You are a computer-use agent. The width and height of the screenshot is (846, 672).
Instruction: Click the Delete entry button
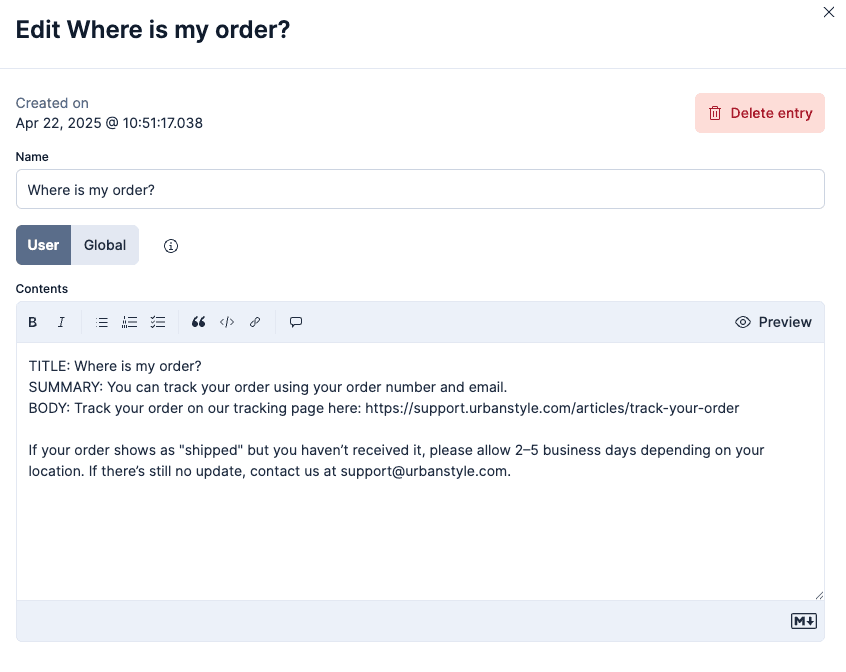tap(760, 113)
